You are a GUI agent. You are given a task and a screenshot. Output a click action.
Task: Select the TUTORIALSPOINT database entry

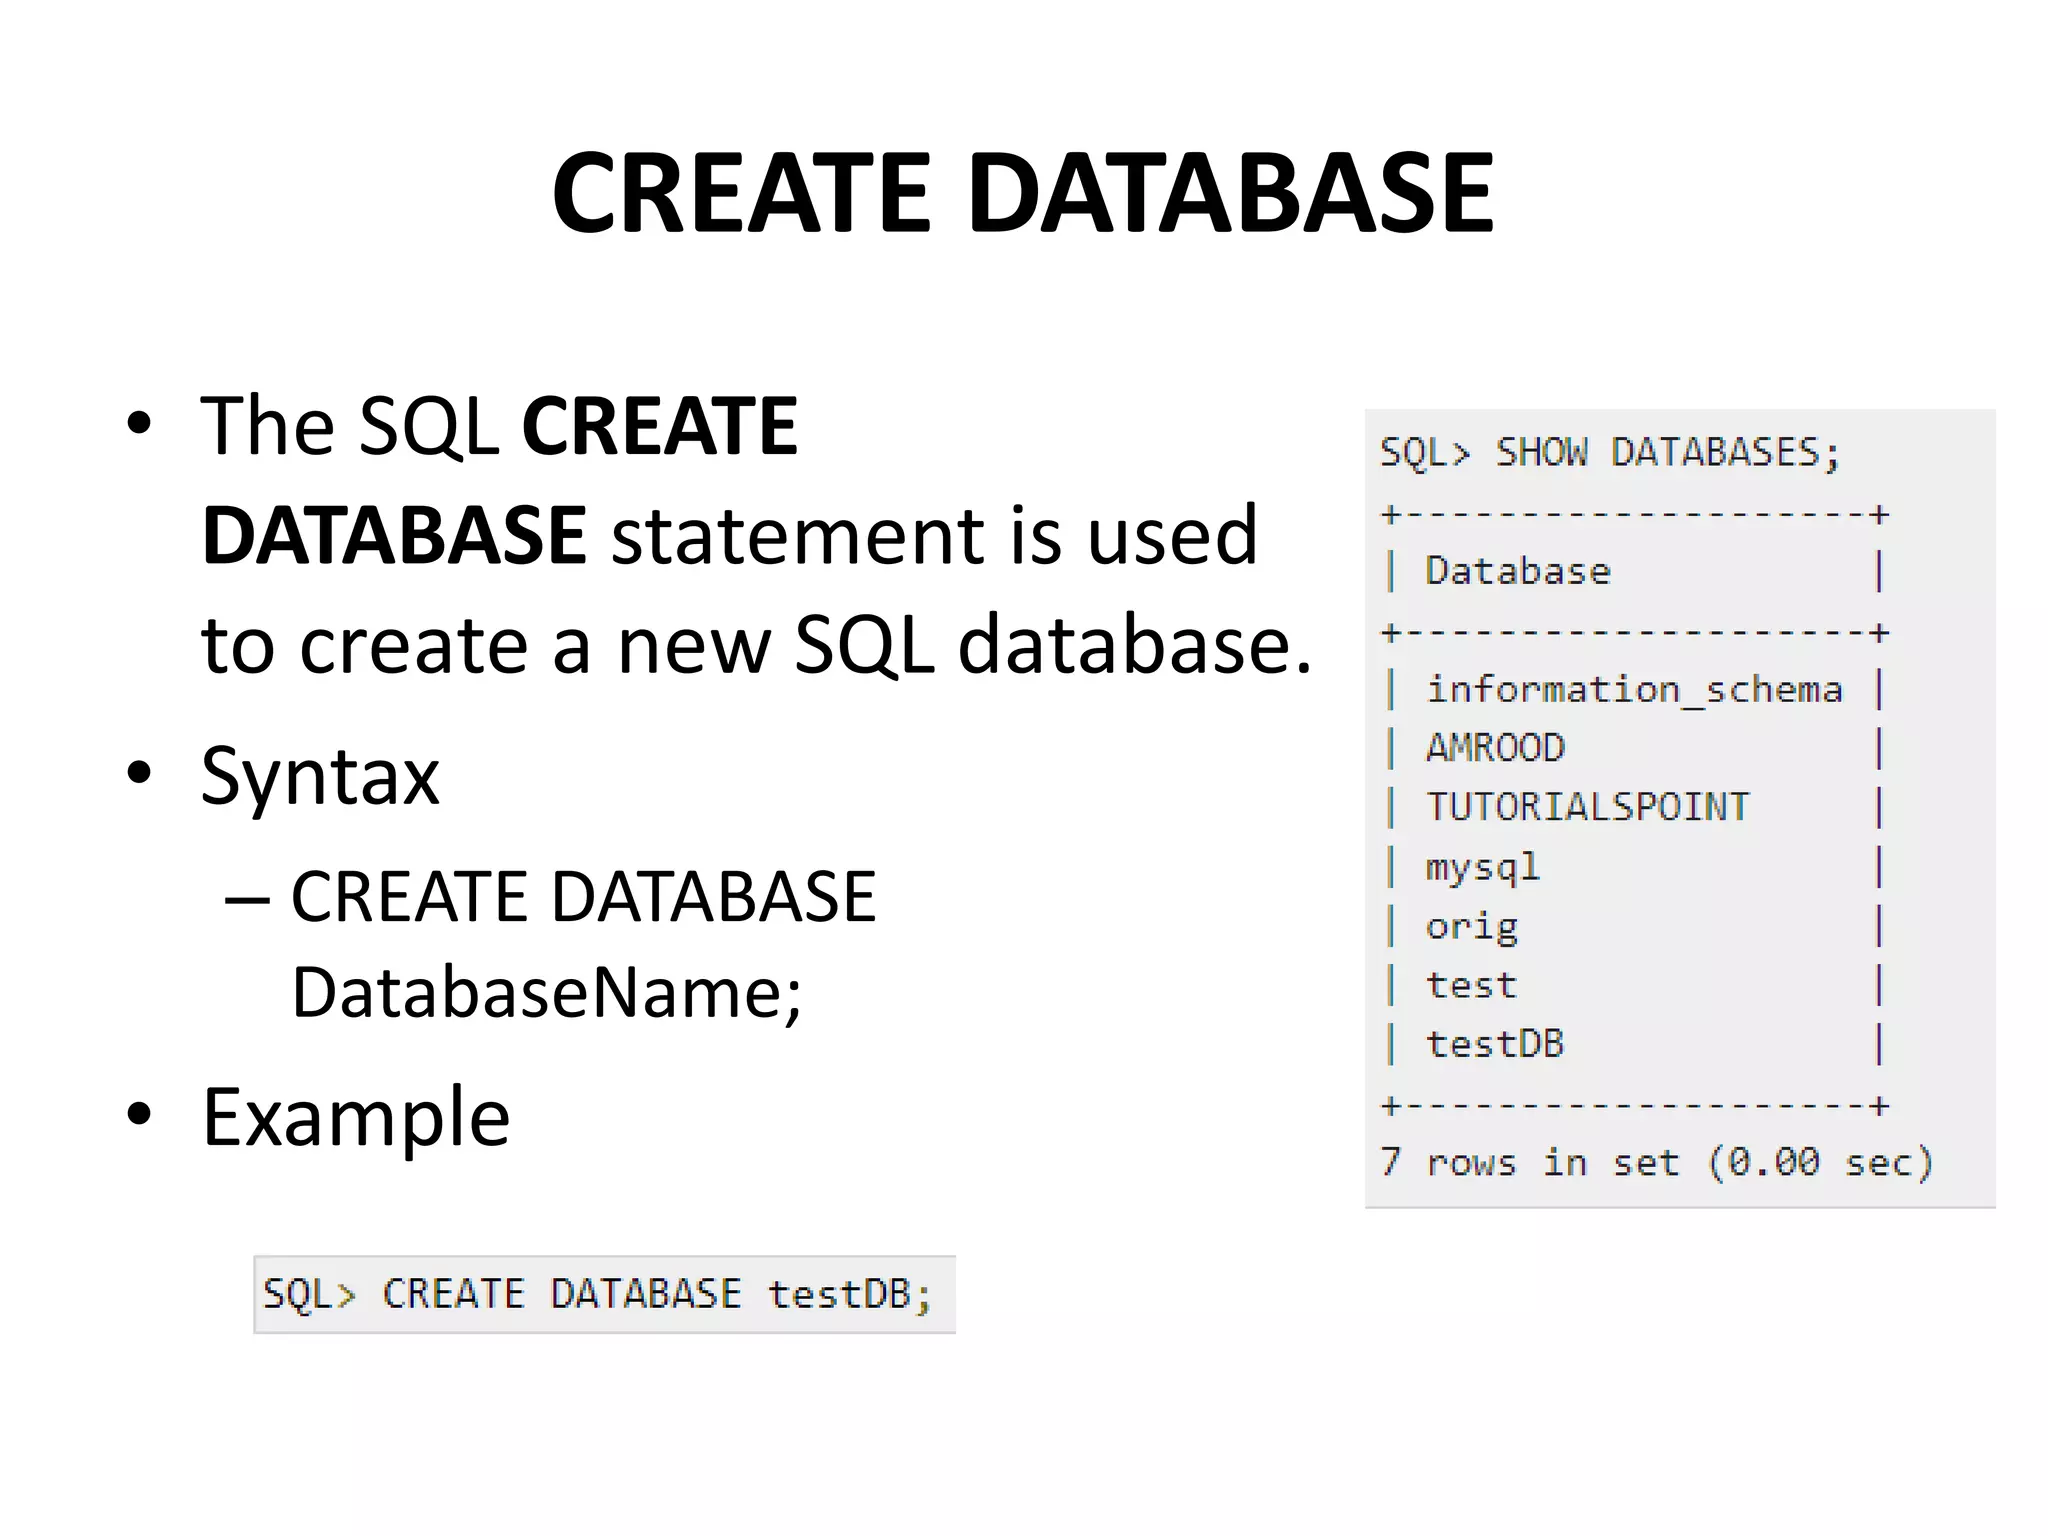coord(1587,807)
